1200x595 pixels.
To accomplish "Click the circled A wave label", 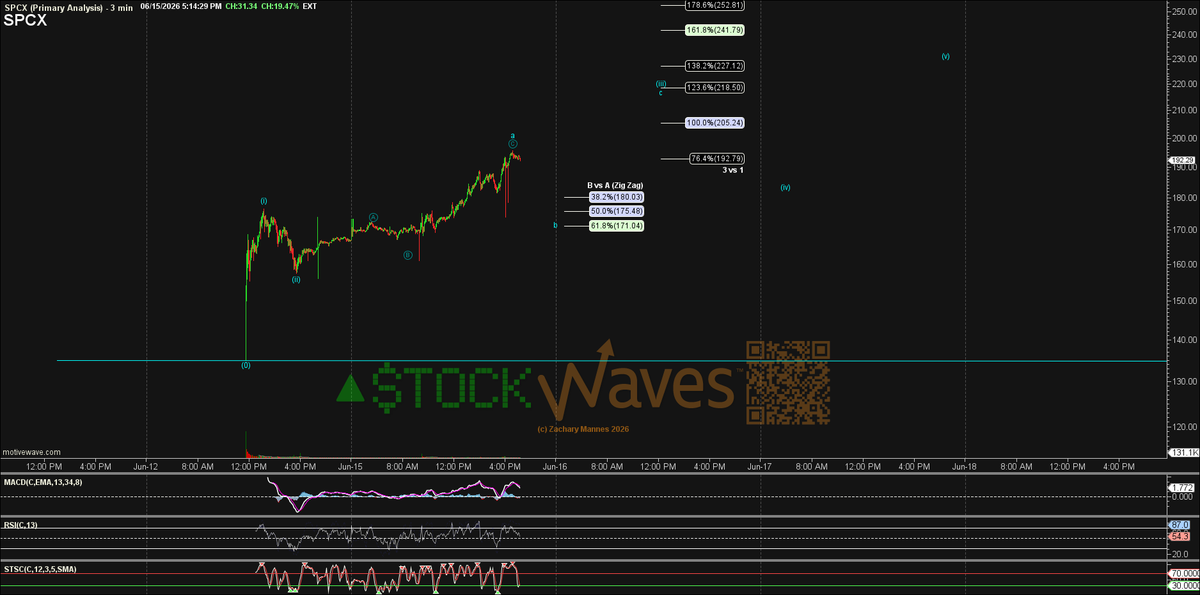I will [x=373, y=216].
